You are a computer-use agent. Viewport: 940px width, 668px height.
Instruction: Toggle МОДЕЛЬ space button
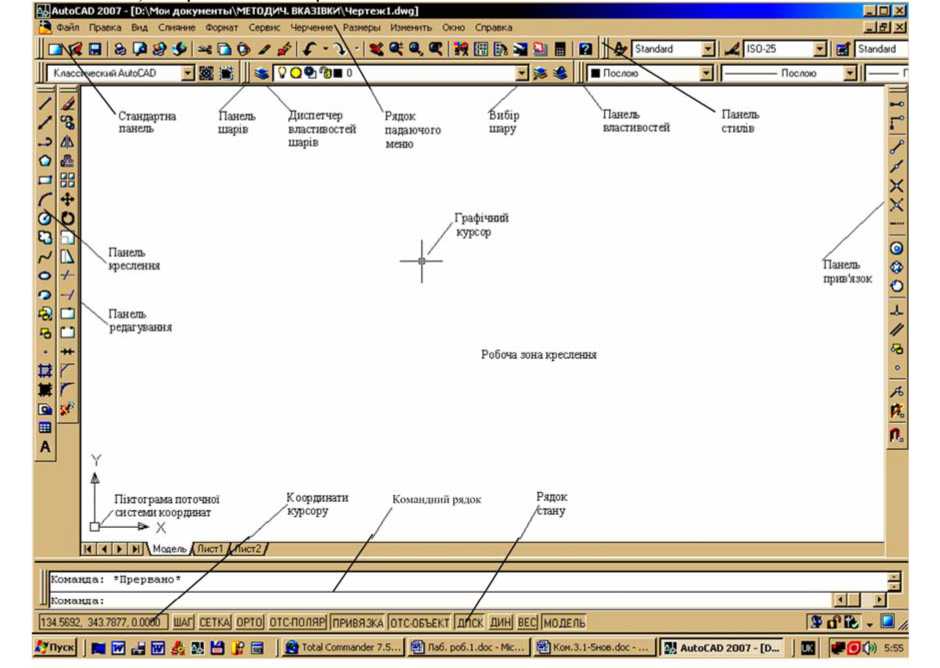tap(564, 622)
